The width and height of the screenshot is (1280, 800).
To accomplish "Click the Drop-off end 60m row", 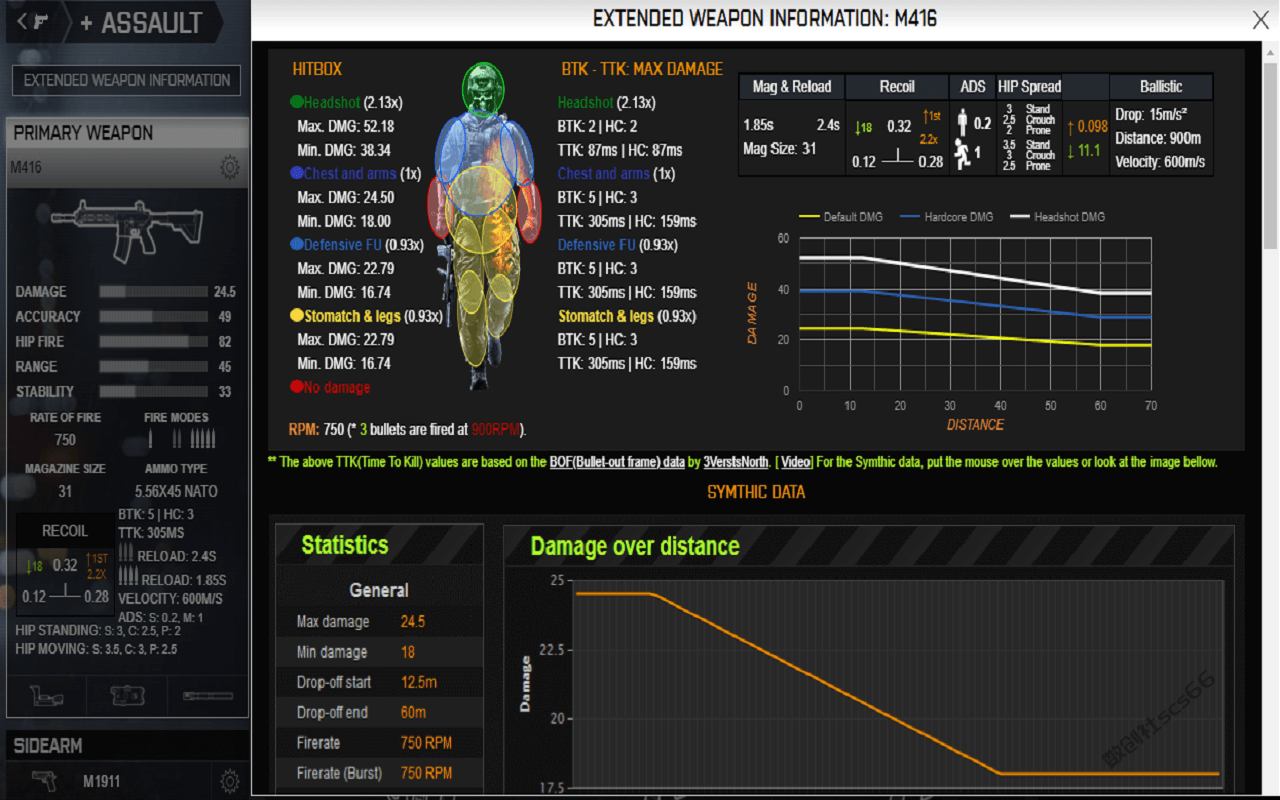I will (380, 713).
